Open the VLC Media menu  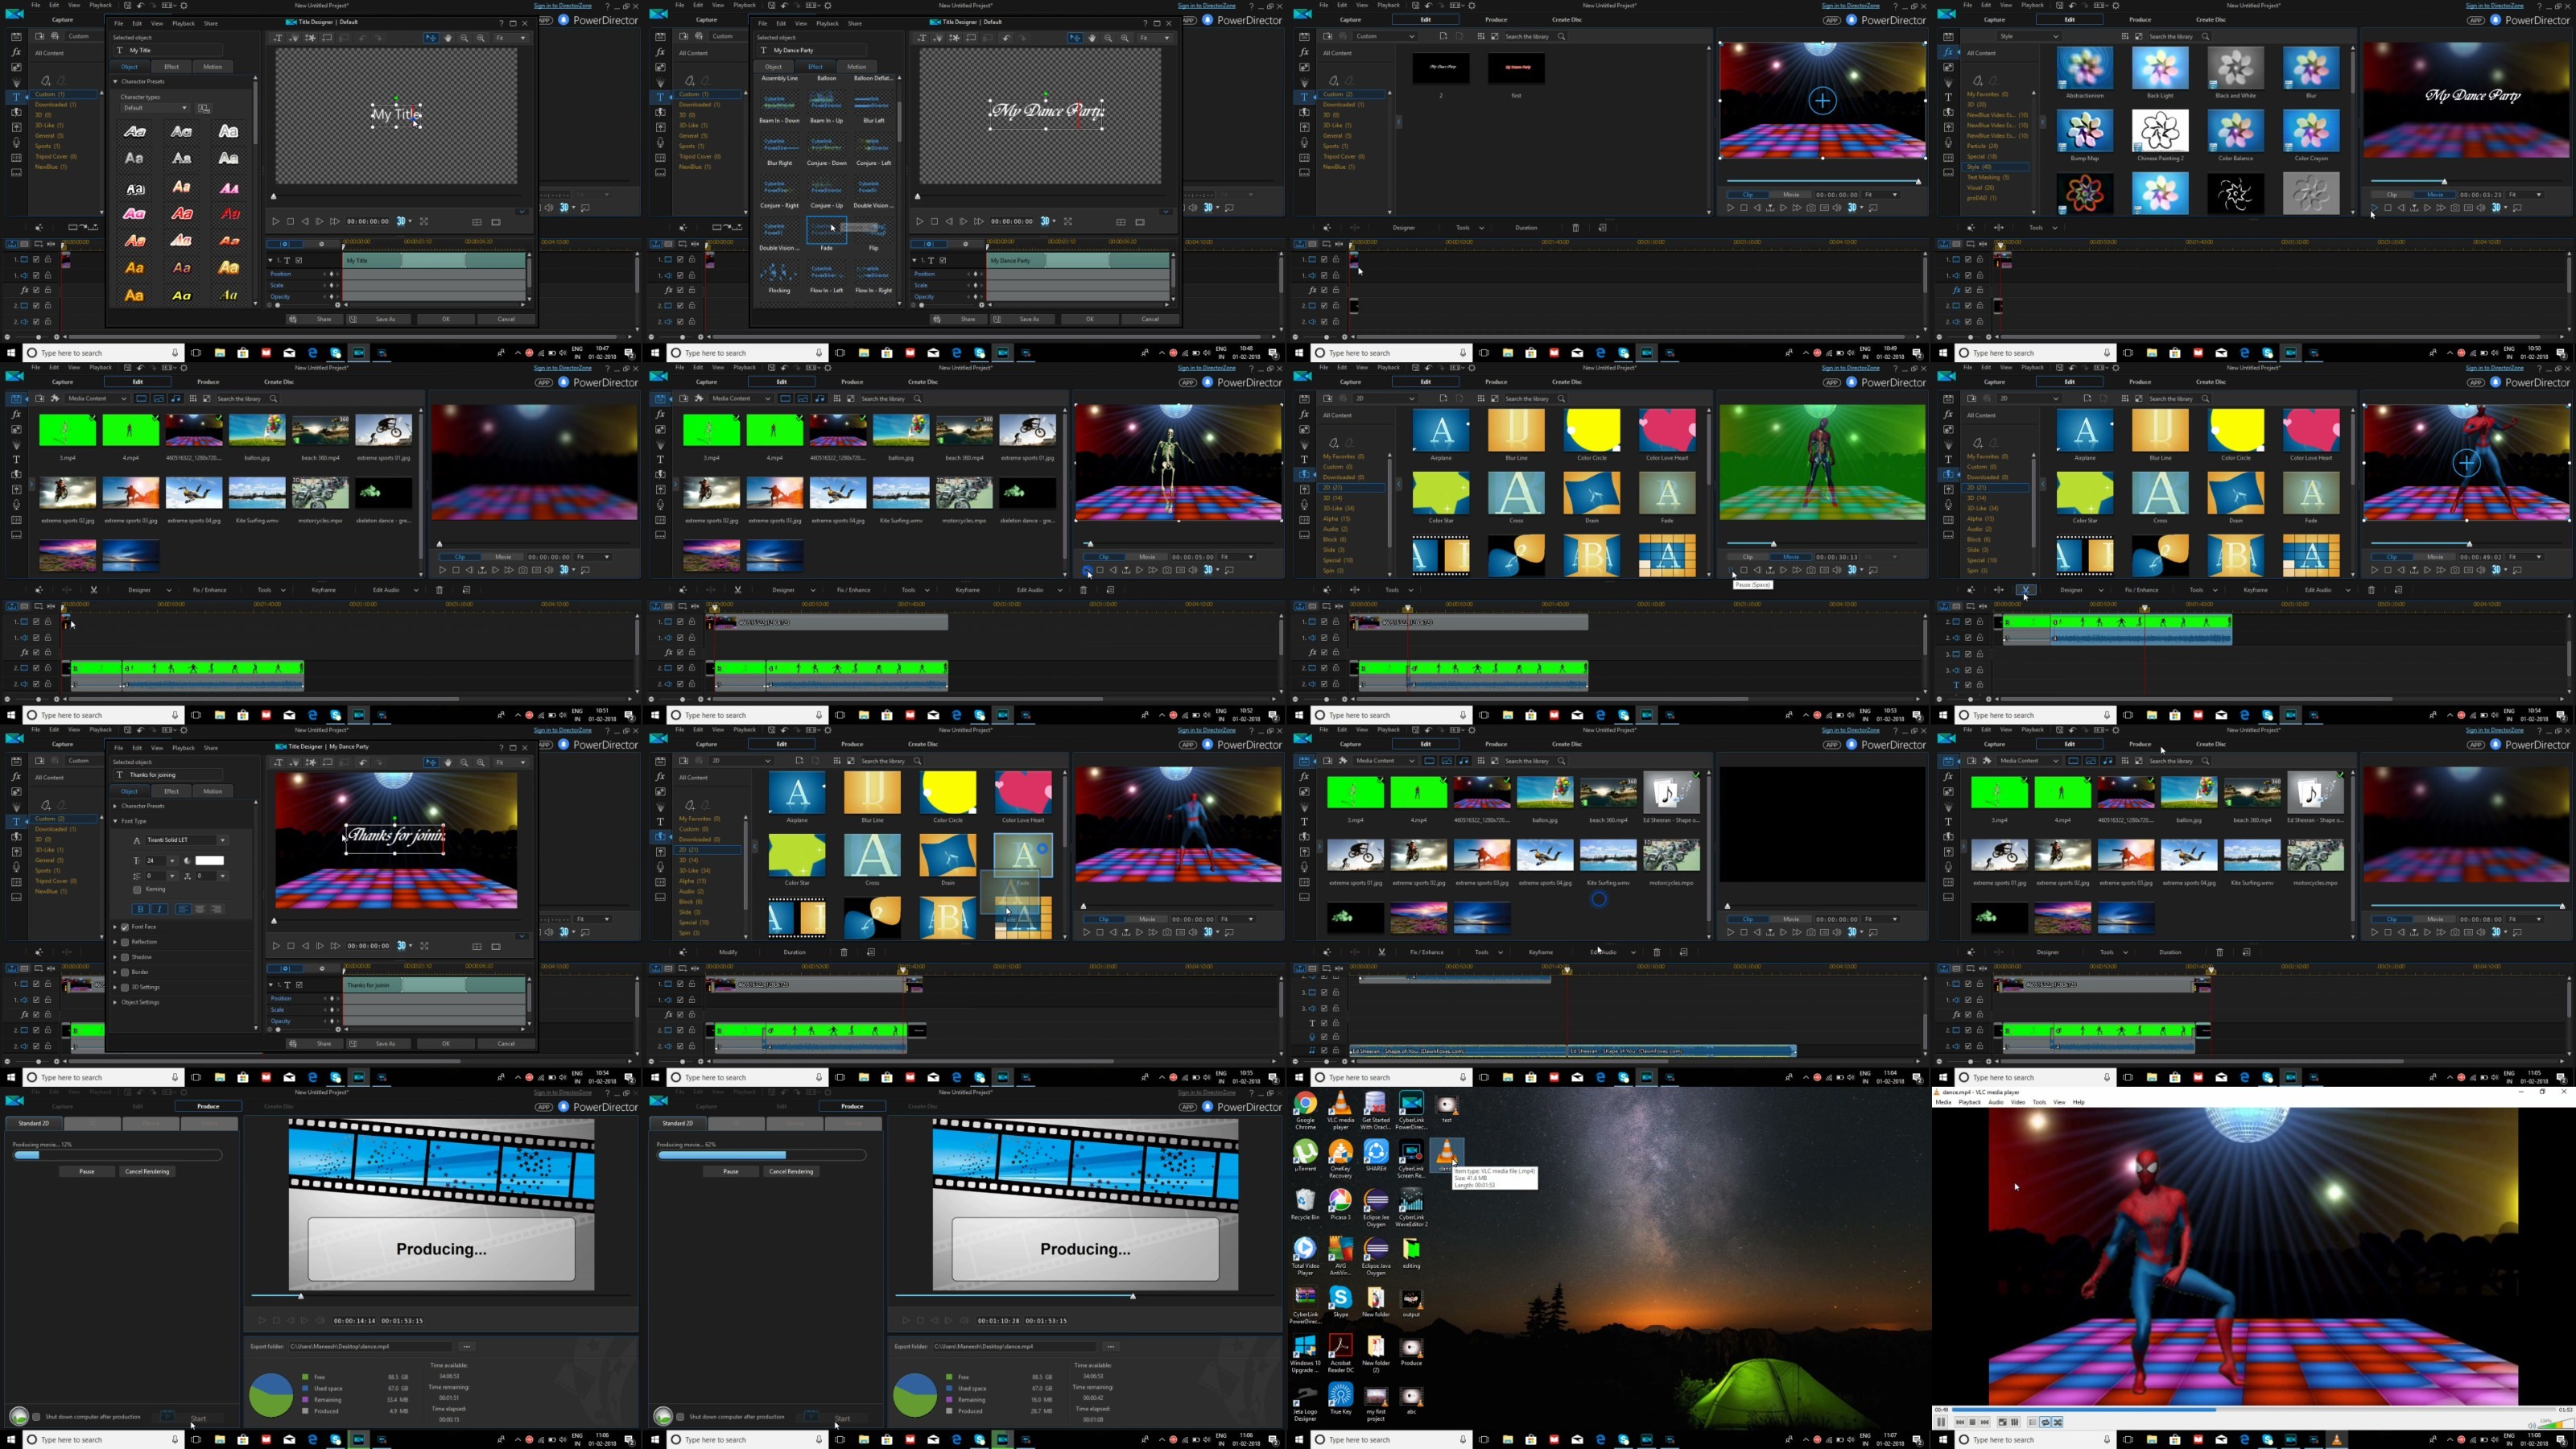pyautogui.click(x=1943, y=1102)
